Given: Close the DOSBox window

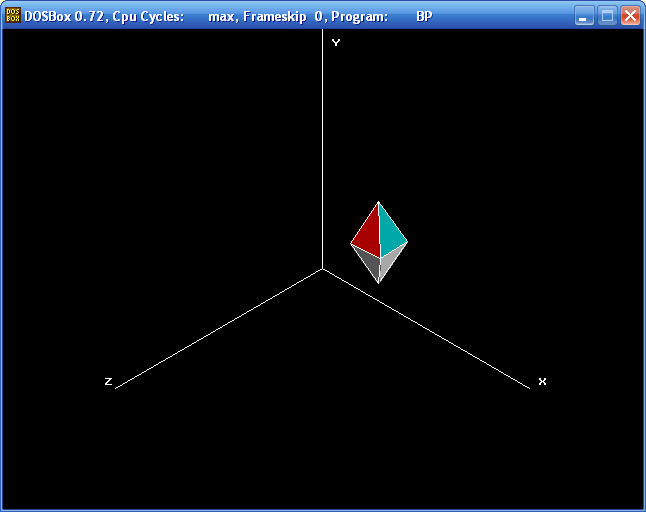Looking at the screenshot, I should (630, 16).
